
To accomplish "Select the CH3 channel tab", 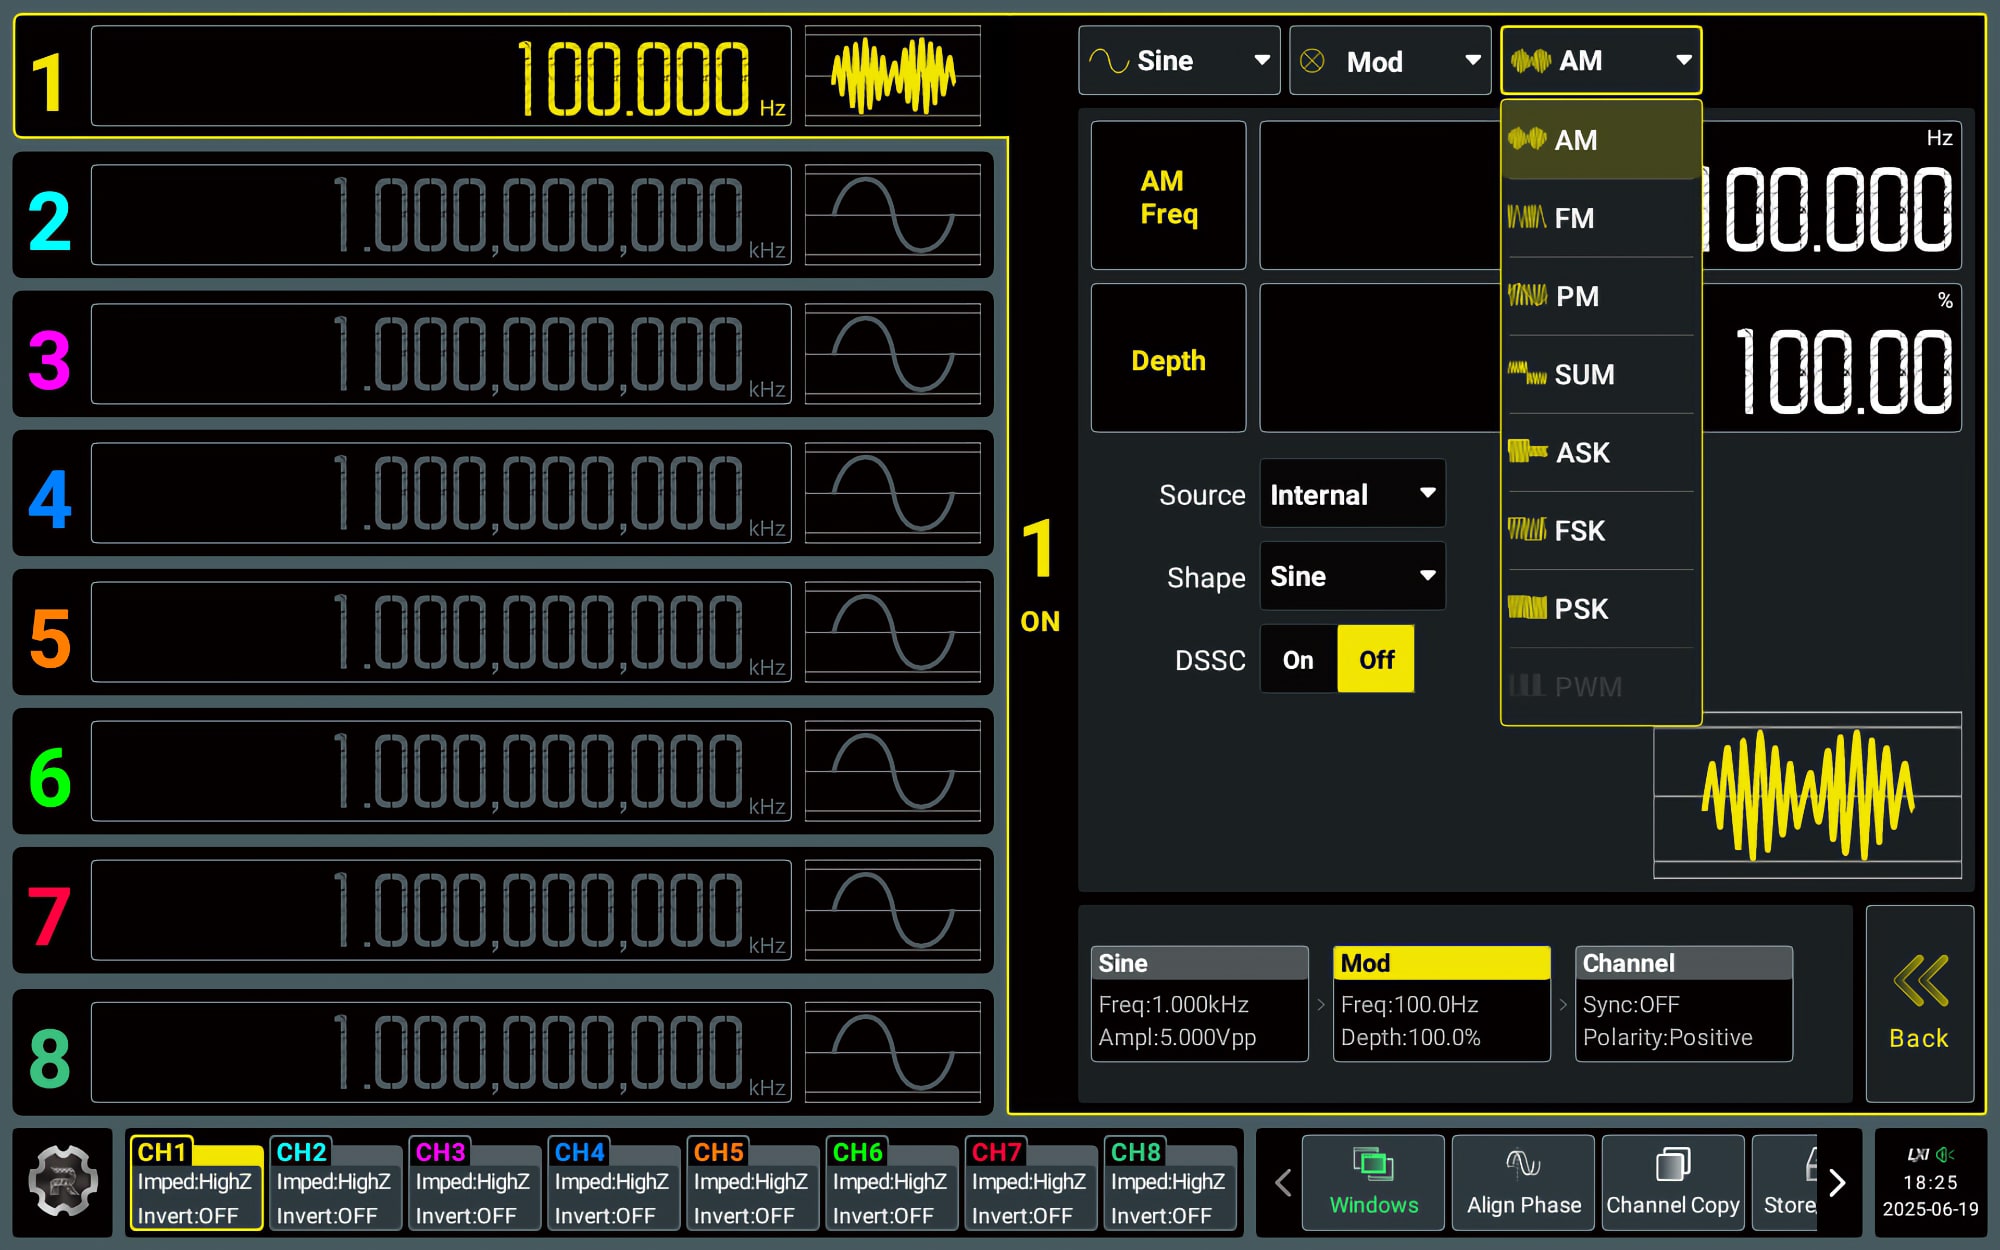I will point(474,1184).
